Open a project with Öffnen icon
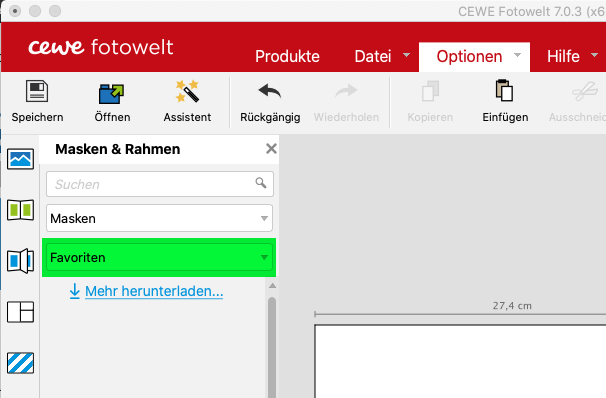Screen dimensions: 606x398 [111, 94]
